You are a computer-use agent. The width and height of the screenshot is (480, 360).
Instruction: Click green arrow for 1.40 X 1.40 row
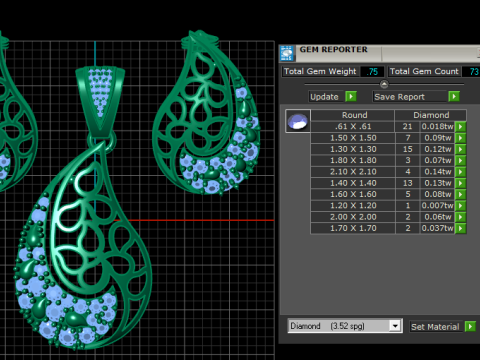pos(461,183)
